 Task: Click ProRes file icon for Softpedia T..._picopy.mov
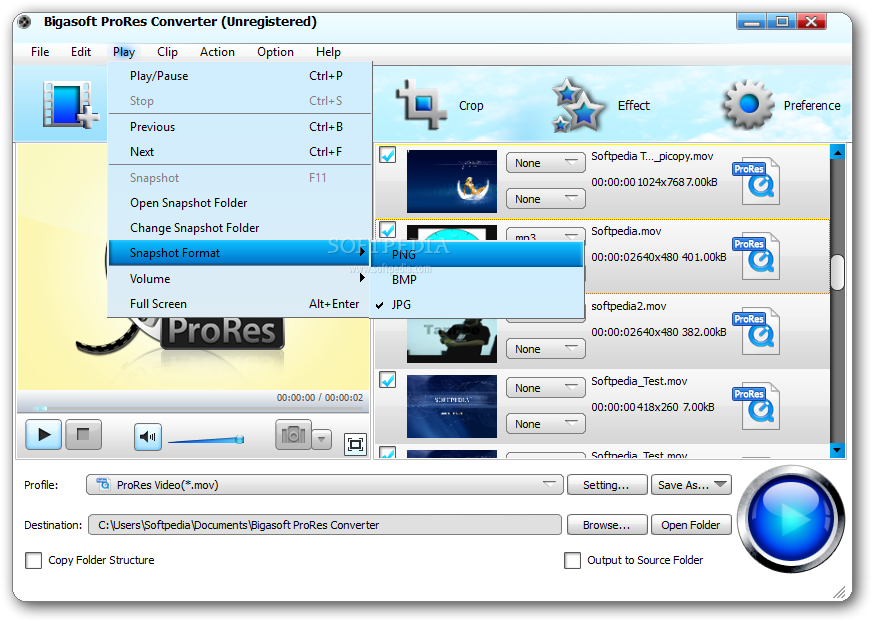coord(757,180)
